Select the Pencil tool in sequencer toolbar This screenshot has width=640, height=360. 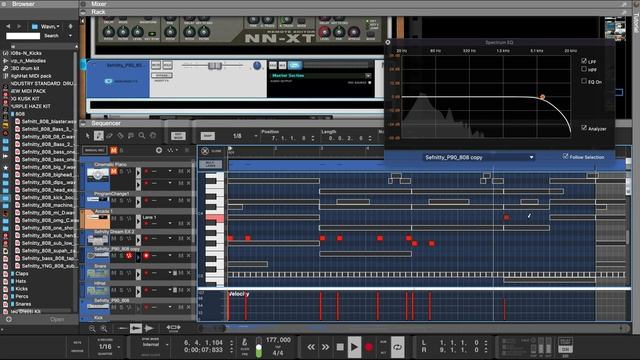pyautogui.click(x=98, y=136)
